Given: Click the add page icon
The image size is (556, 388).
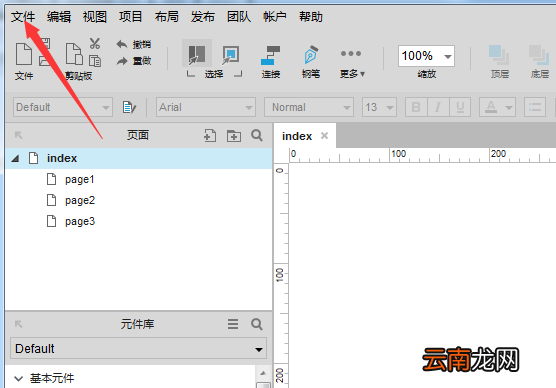Looking at the screenshot, I should coord(210,135).
